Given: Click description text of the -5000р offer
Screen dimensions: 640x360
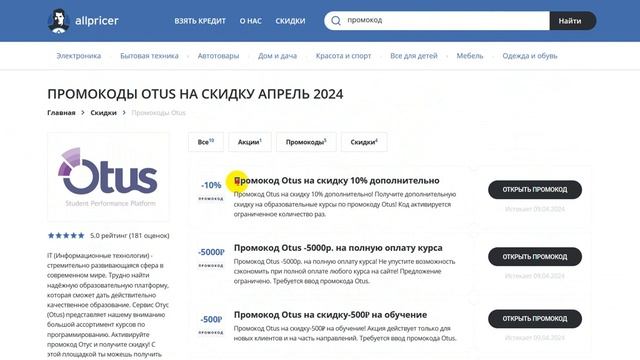Looking at the screenshot, I should point(344,271).
